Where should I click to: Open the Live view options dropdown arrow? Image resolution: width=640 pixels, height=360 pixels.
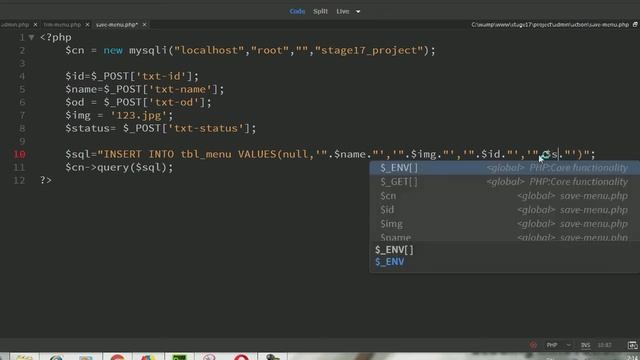point(358,12)
